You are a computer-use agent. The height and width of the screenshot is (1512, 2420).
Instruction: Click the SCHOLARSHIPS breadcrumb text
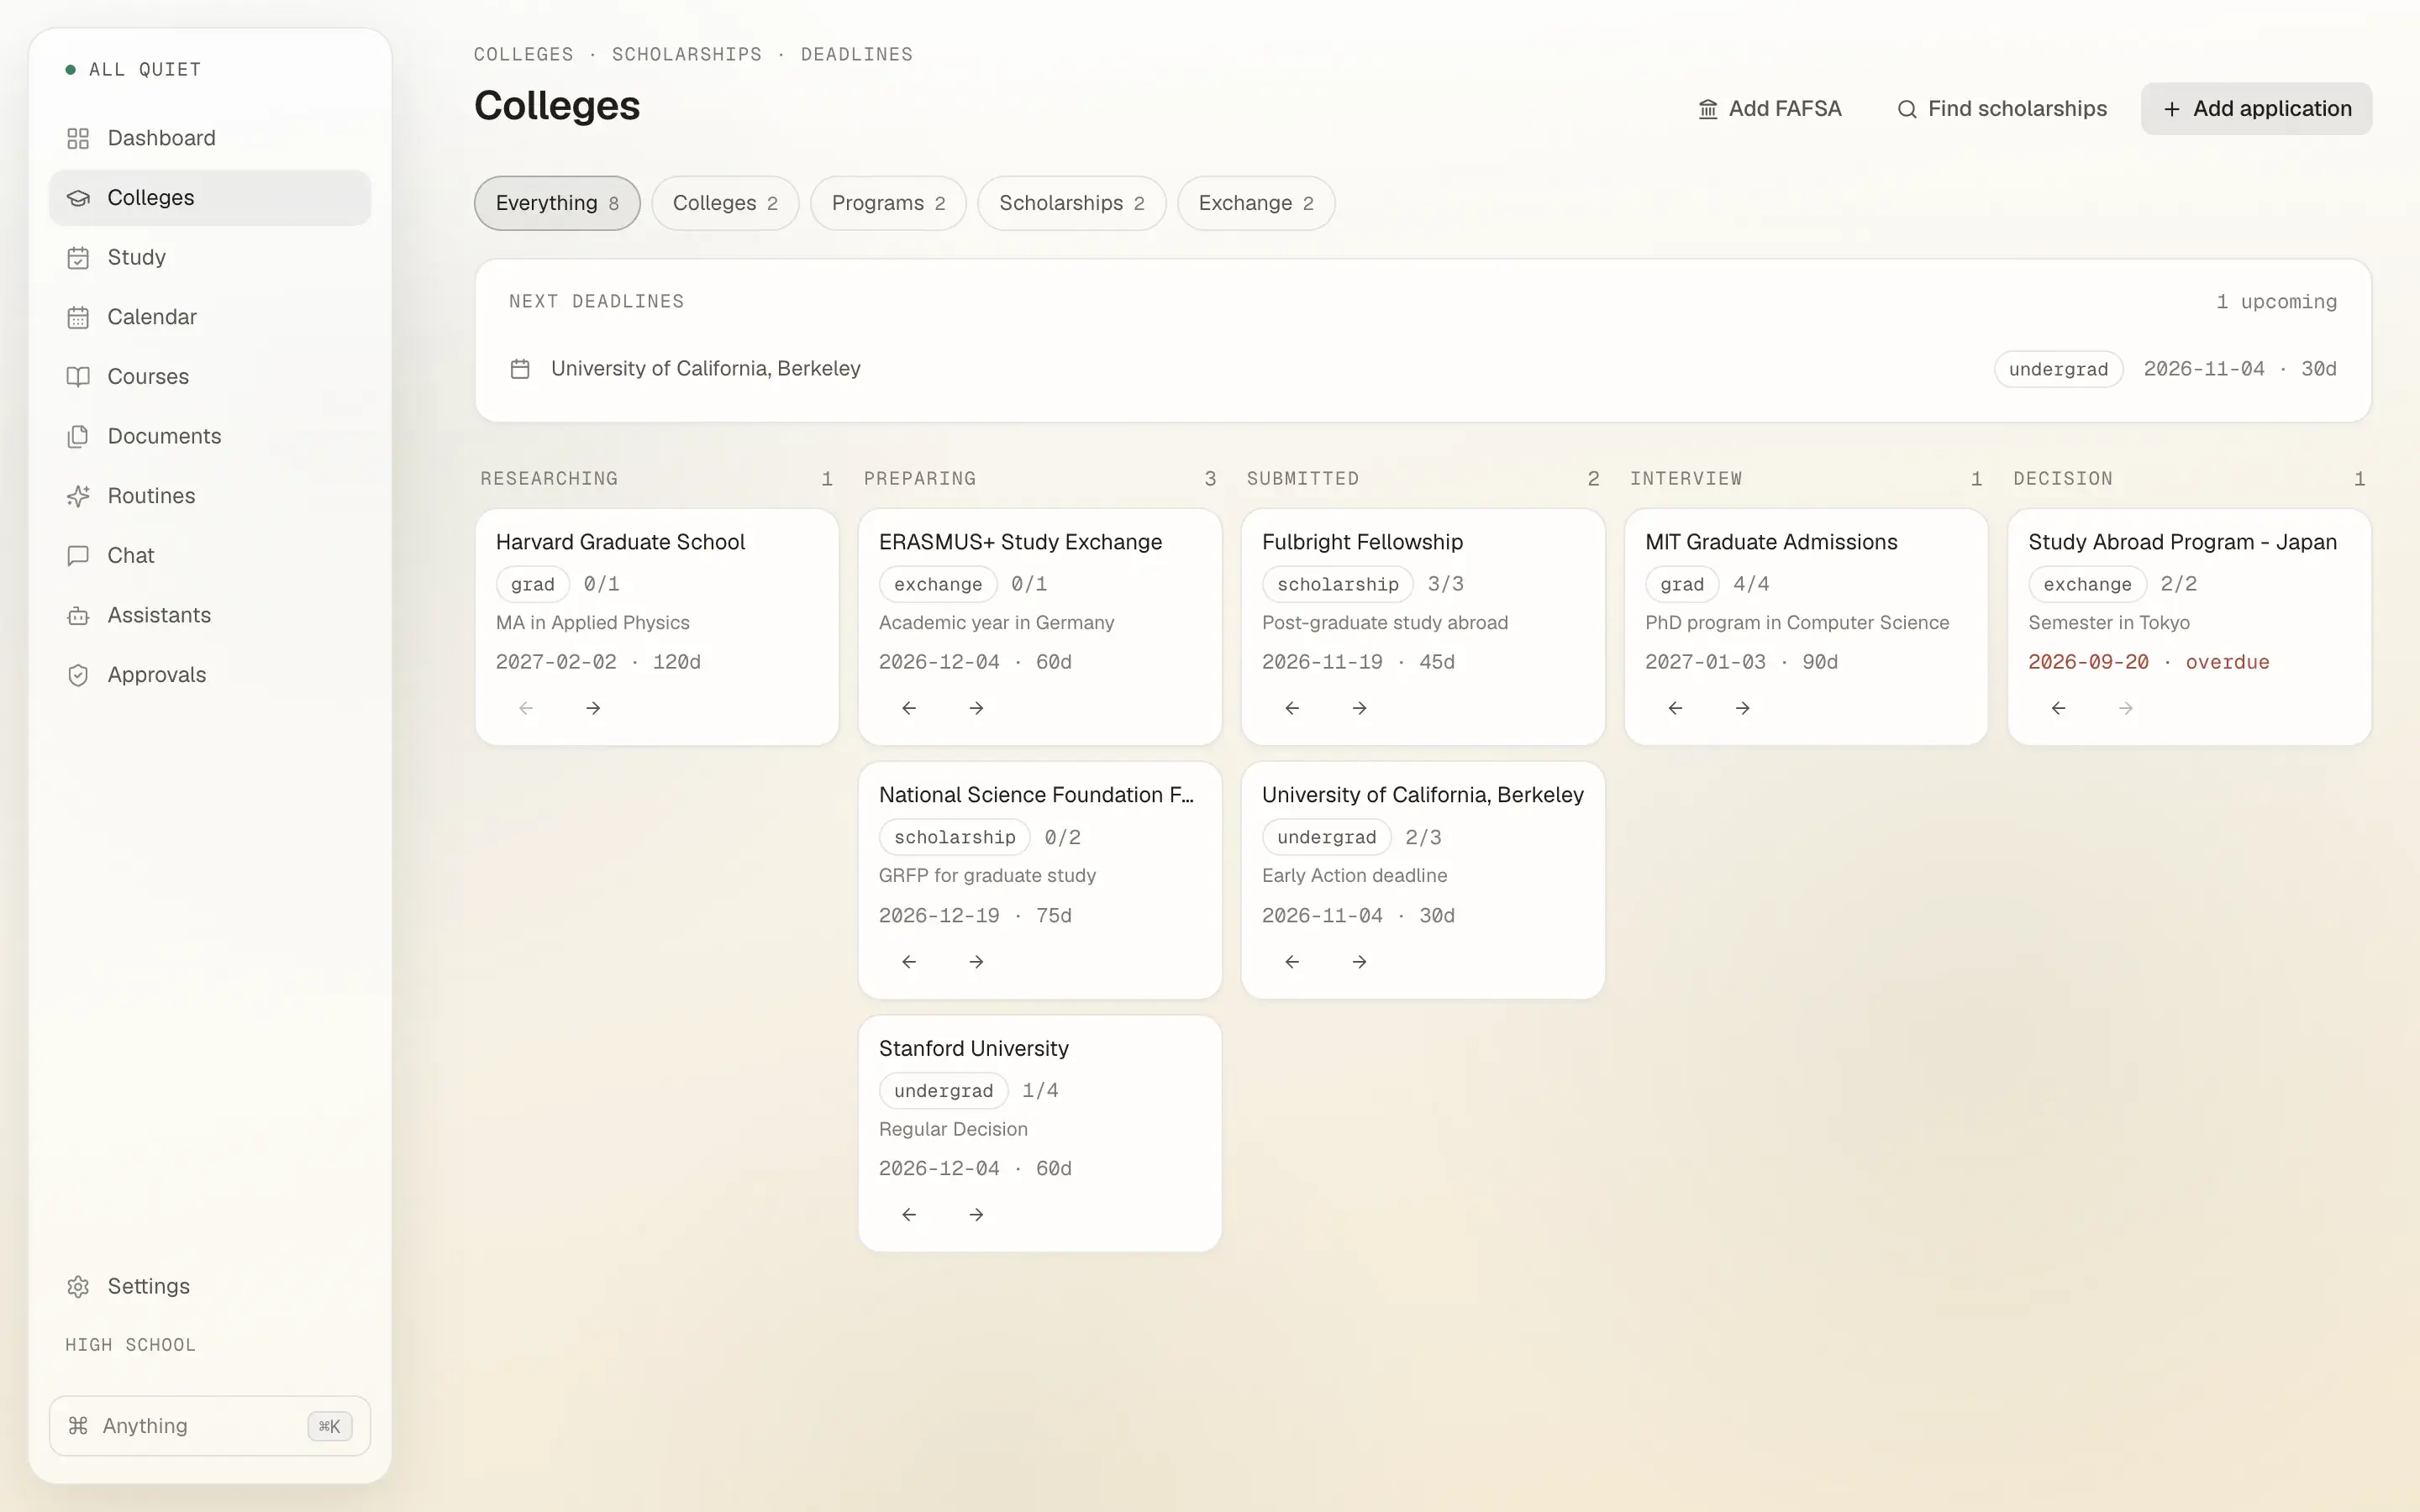pos(687,54)
